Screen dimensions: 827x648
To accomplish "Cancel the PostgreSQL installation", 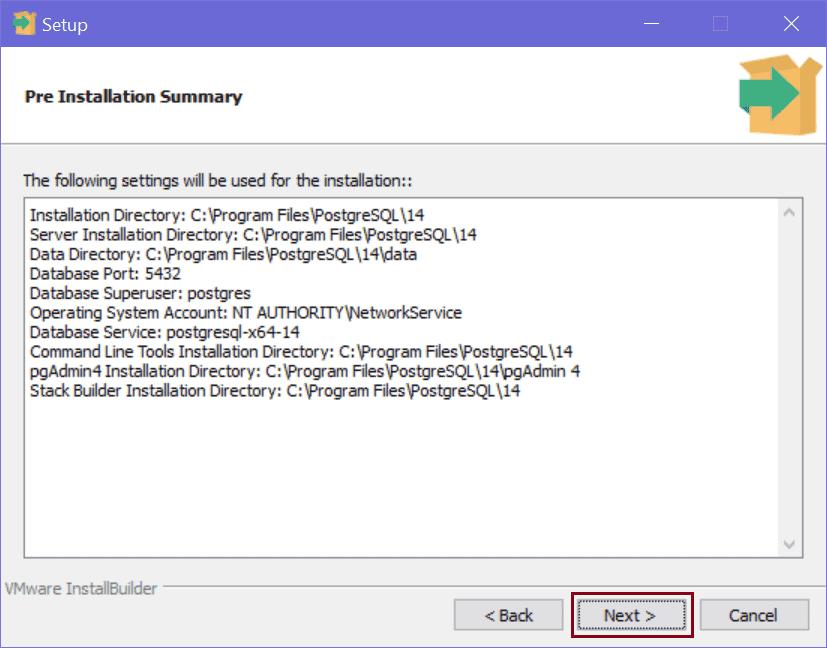I will pos(752,615).
